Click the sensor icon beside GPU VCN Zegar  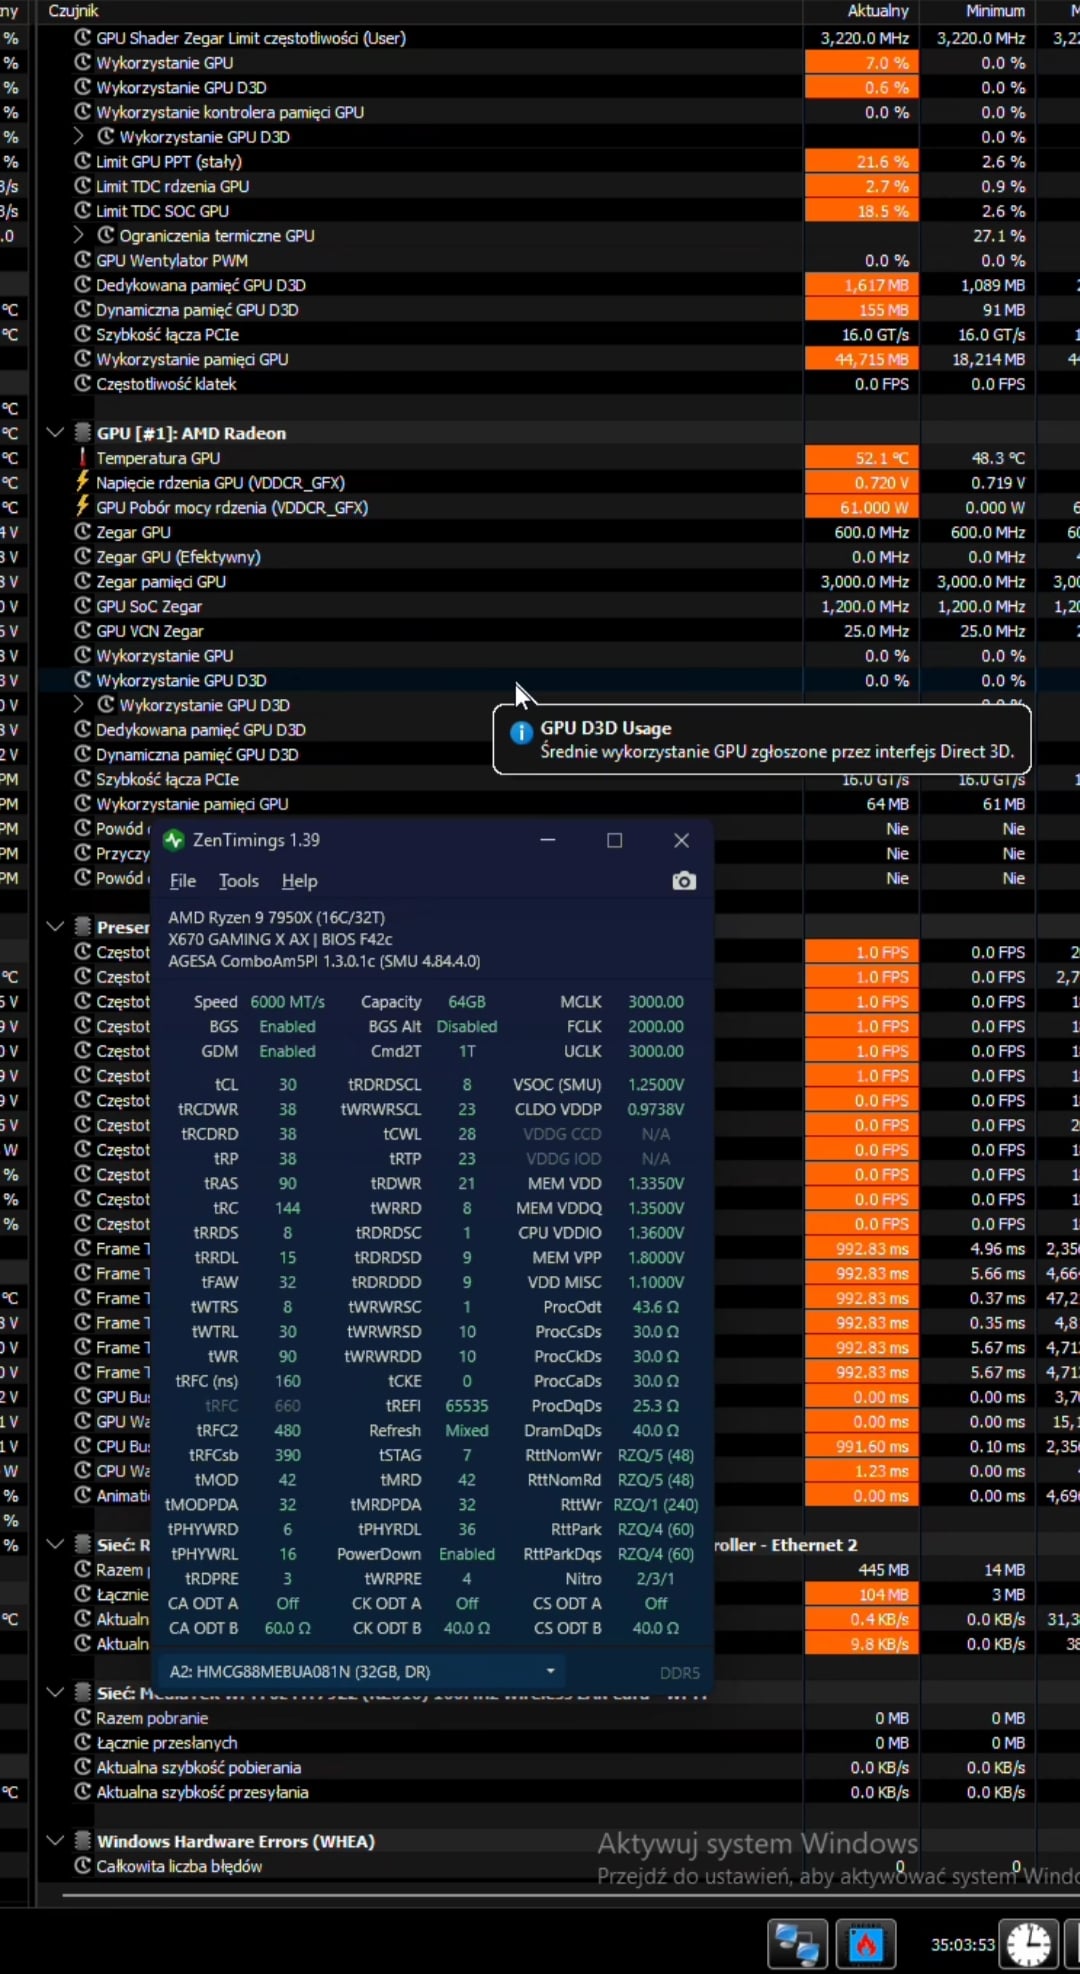[83, 631]
